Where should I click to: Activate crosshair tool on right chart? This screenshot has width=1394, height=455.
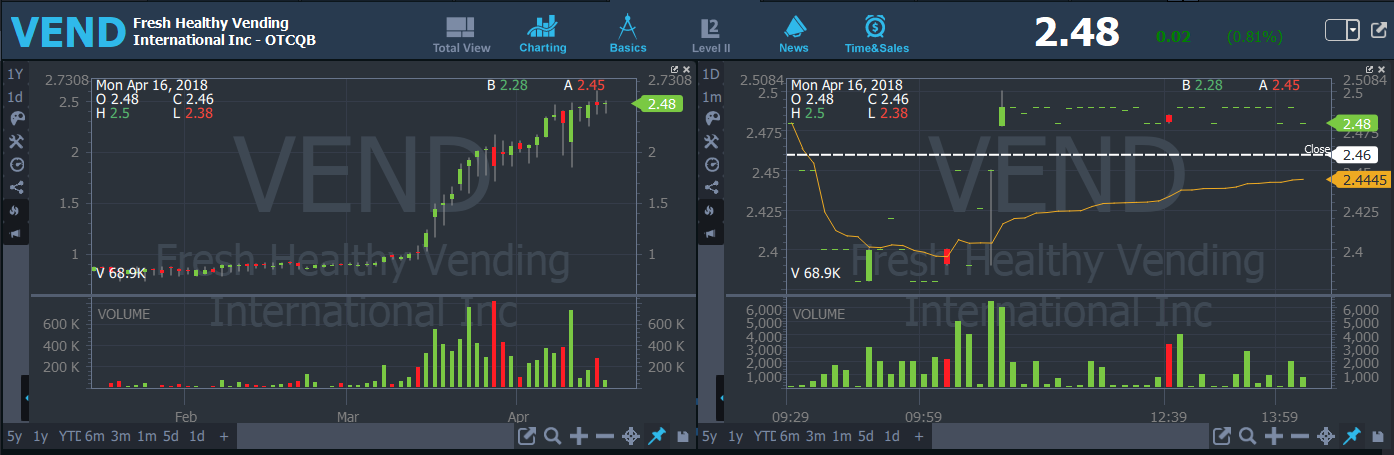tap(1326, 436)
